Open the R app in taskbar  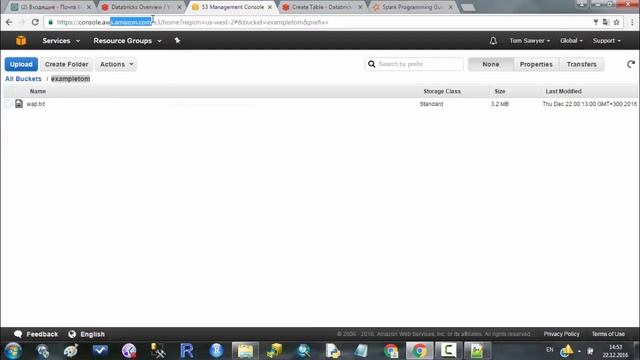[187, 351]
